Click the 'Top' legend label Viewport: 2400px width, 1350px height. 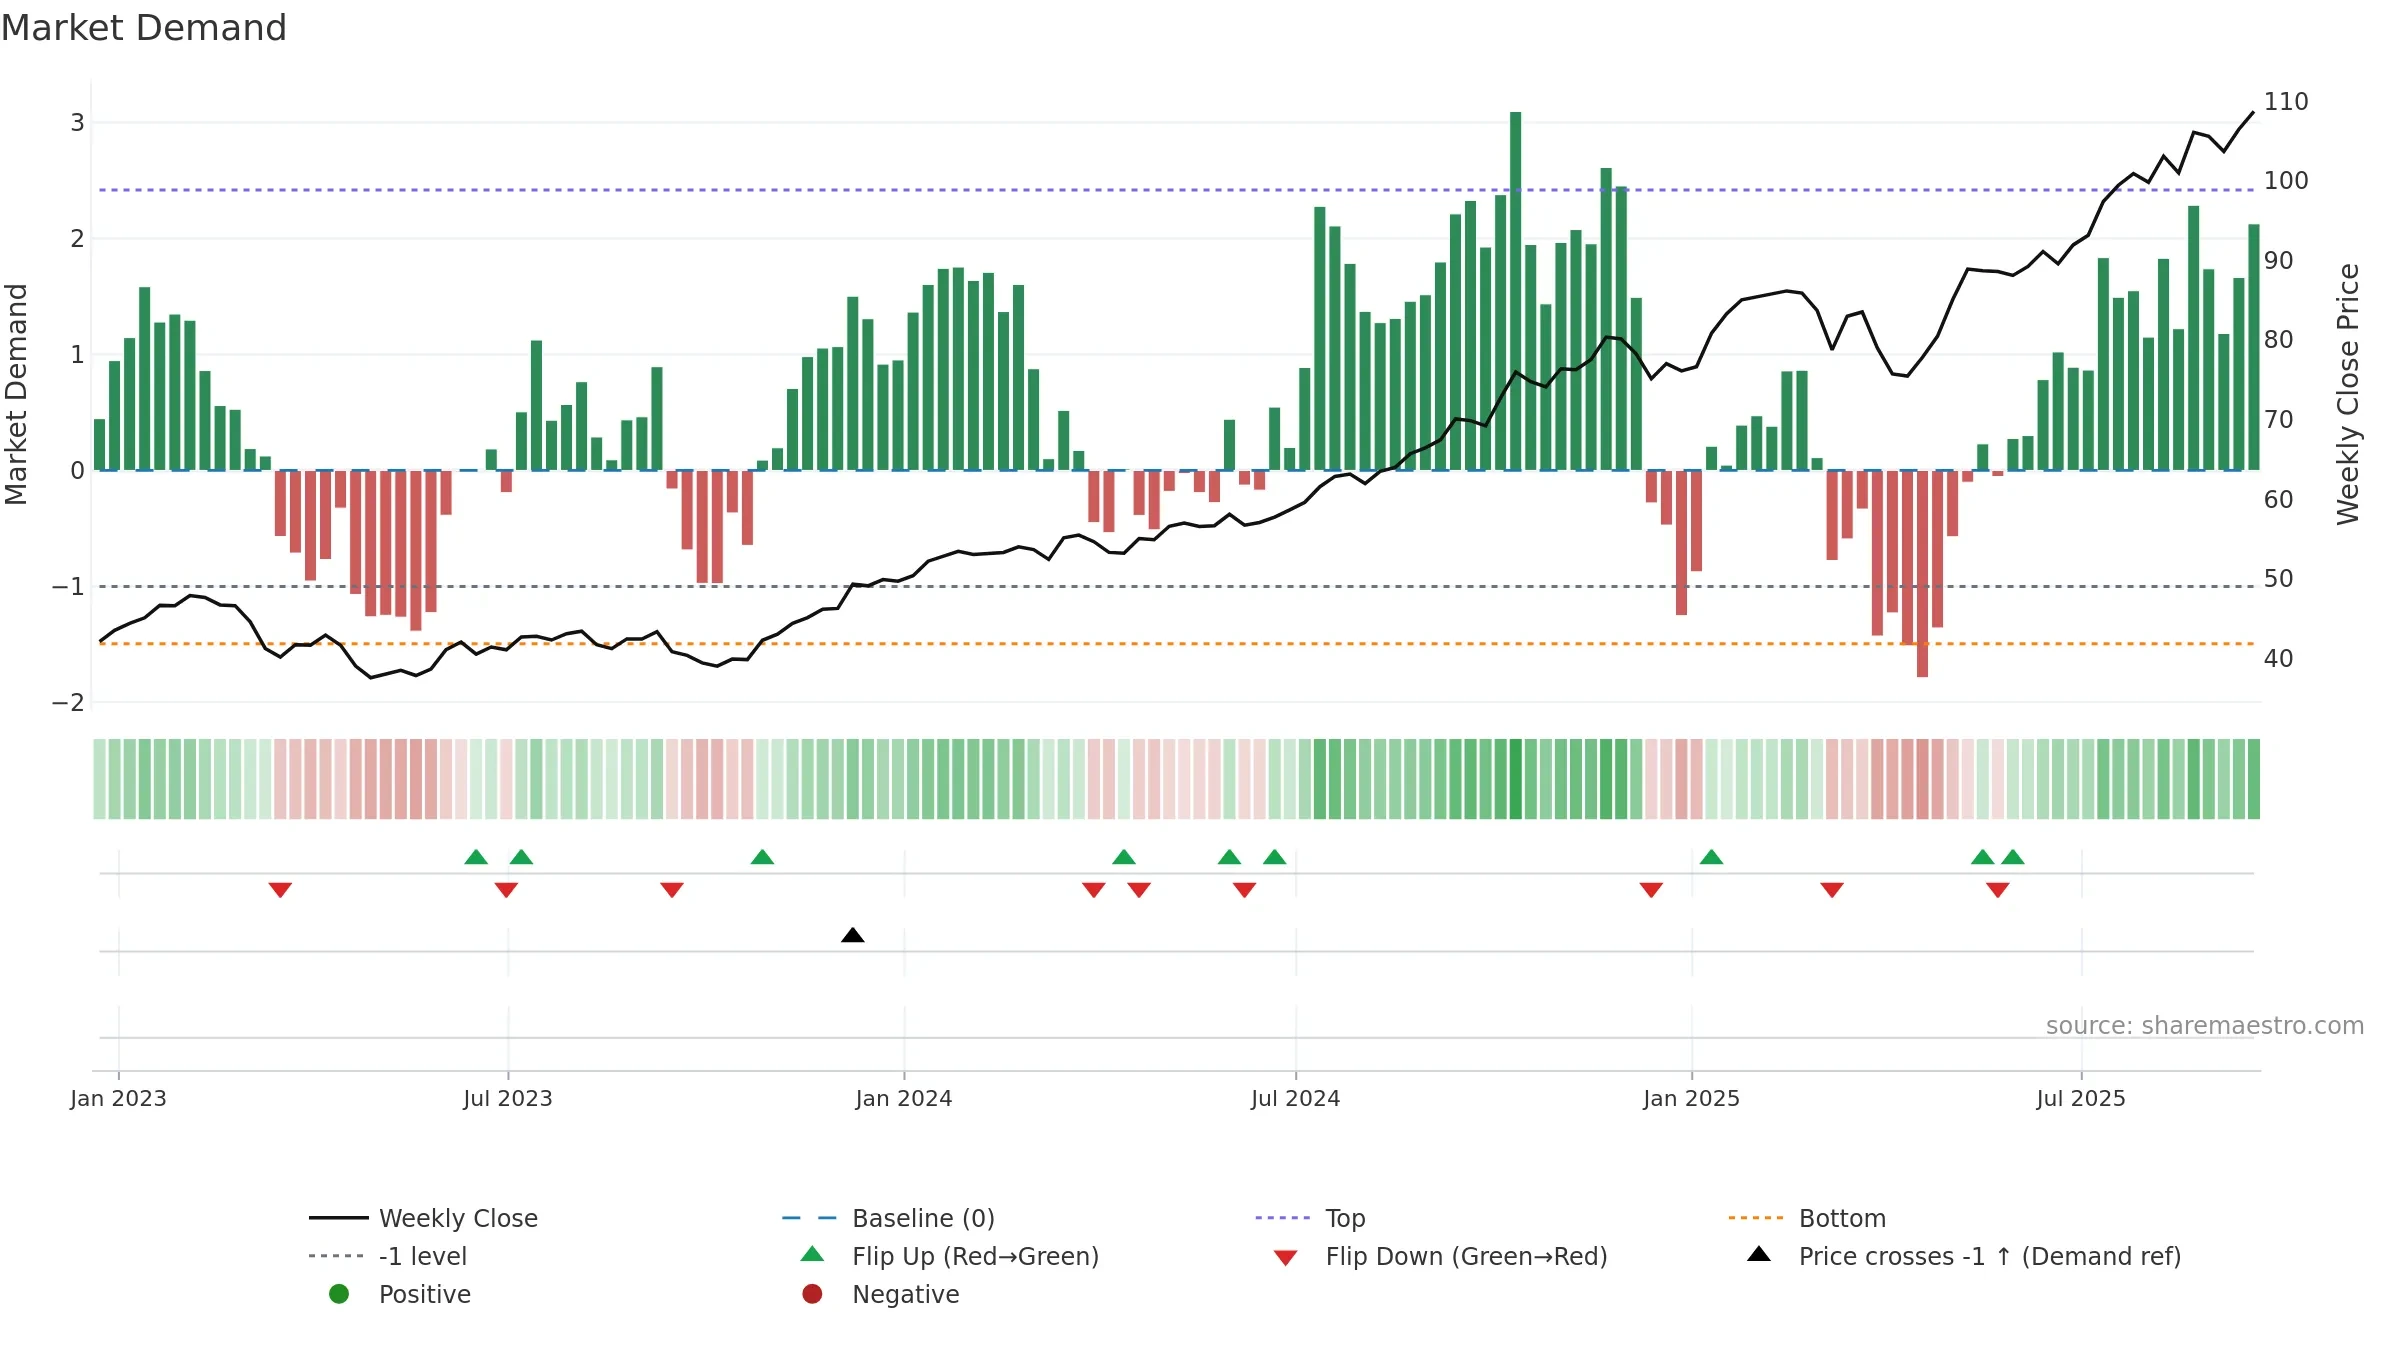(x=1345, y=1218)
